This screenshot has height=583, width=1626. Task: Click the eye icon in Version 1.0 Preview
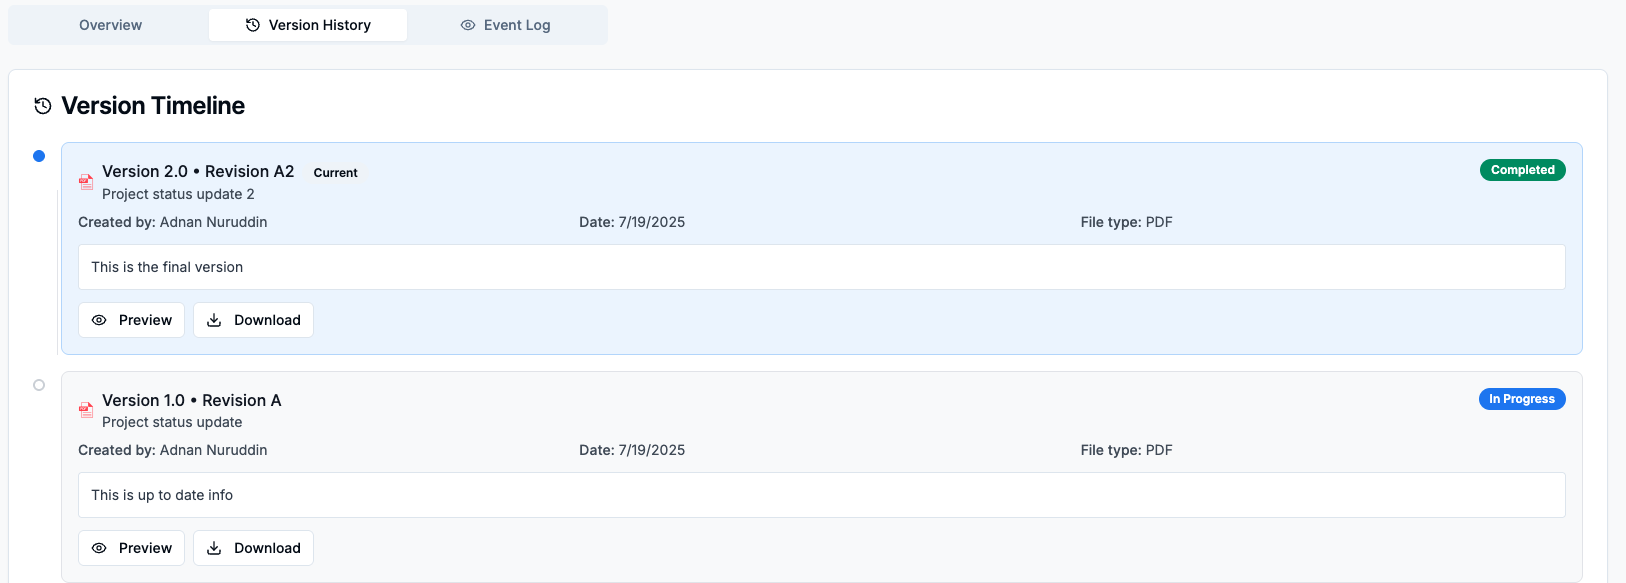pyautogui.click(x=99, y=548)
